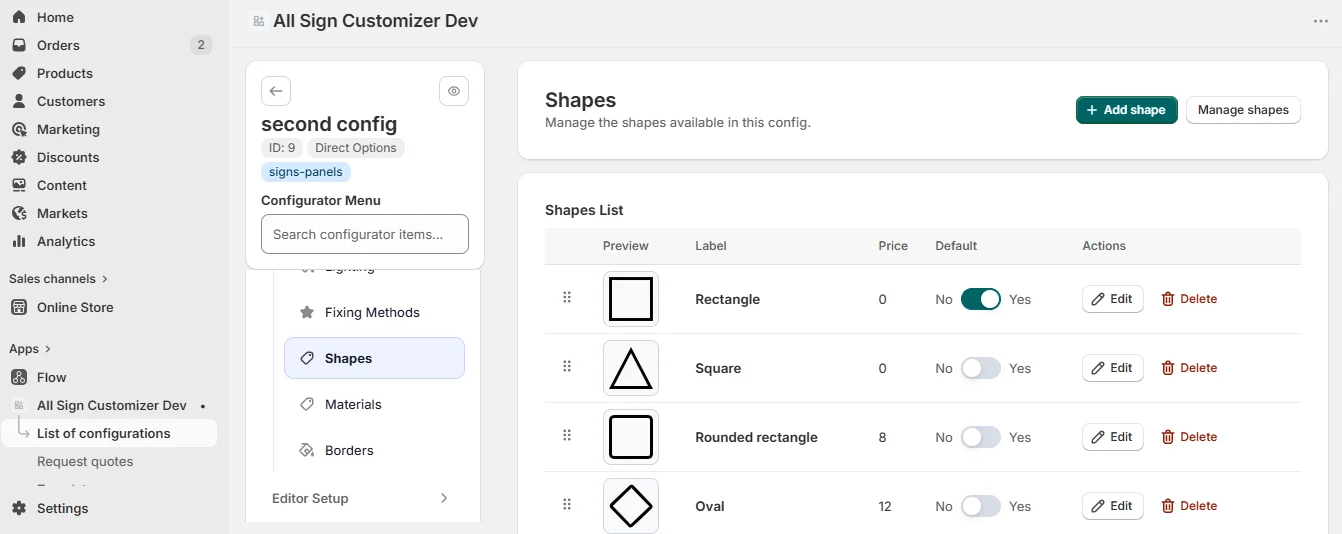Edit the Rectangle shape
This screenshot has width=1342, height=534.
[x=1112, y=299]
